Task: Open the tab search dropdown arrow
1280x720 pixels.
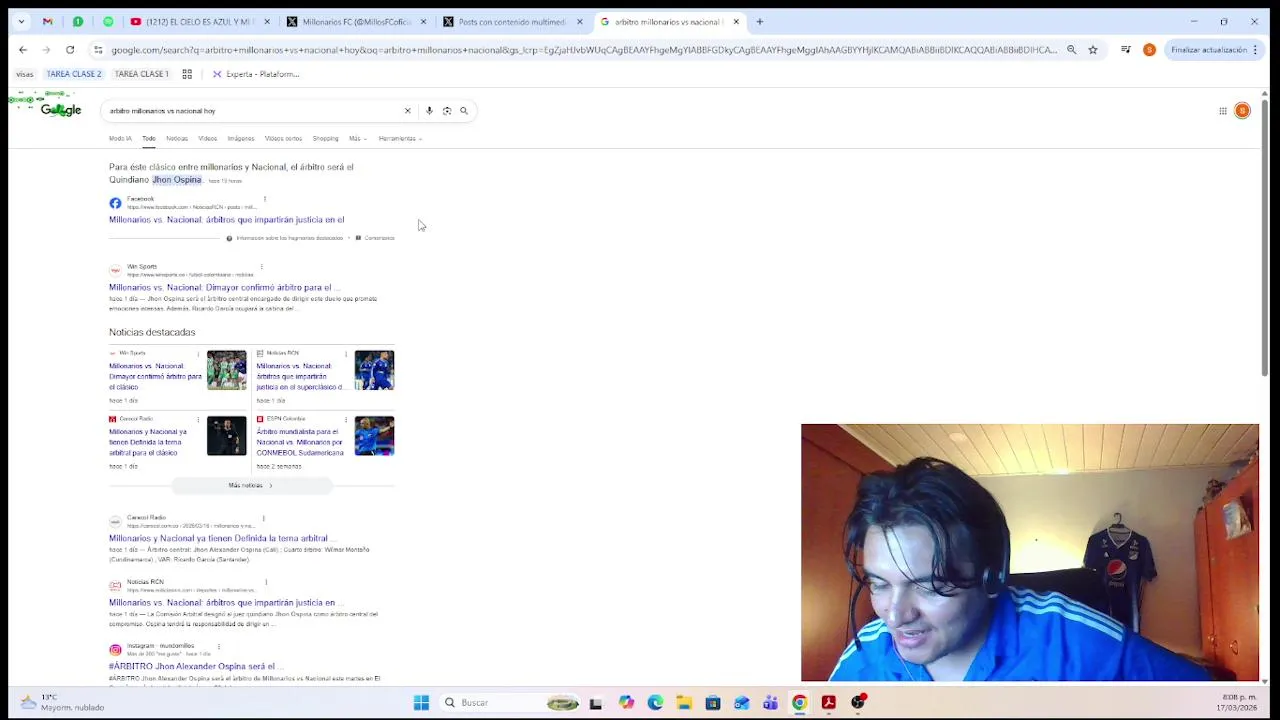Action: click(23, 21)
